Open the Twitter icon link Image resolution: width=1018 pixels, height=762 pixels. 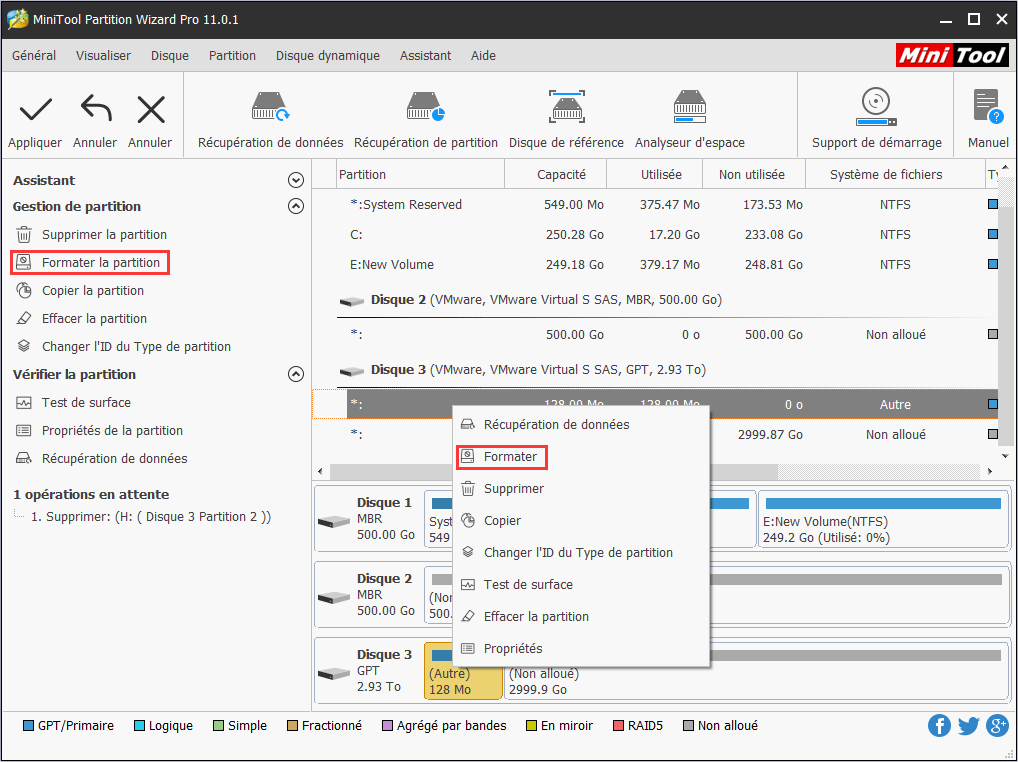click(968, 726)
